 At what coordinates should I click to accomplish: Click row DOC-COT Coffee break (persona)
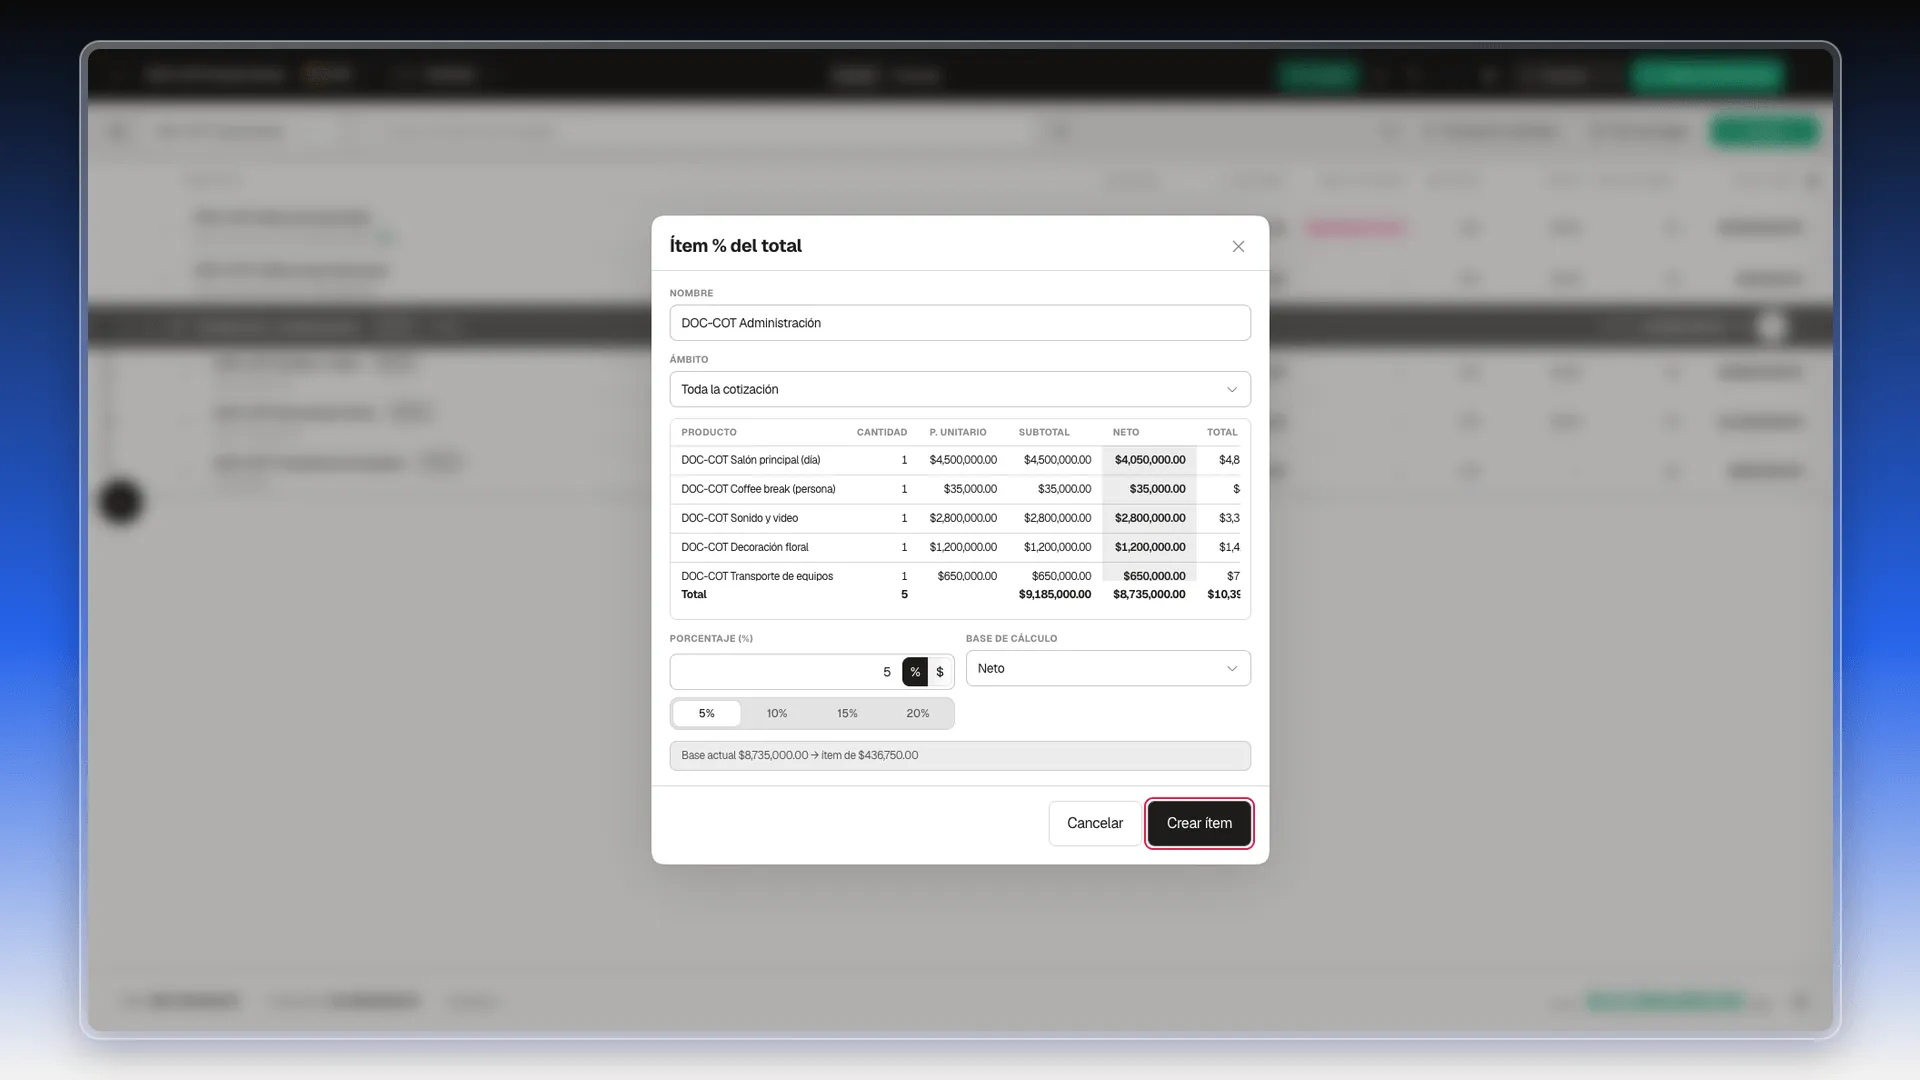(x=960, y=489)
